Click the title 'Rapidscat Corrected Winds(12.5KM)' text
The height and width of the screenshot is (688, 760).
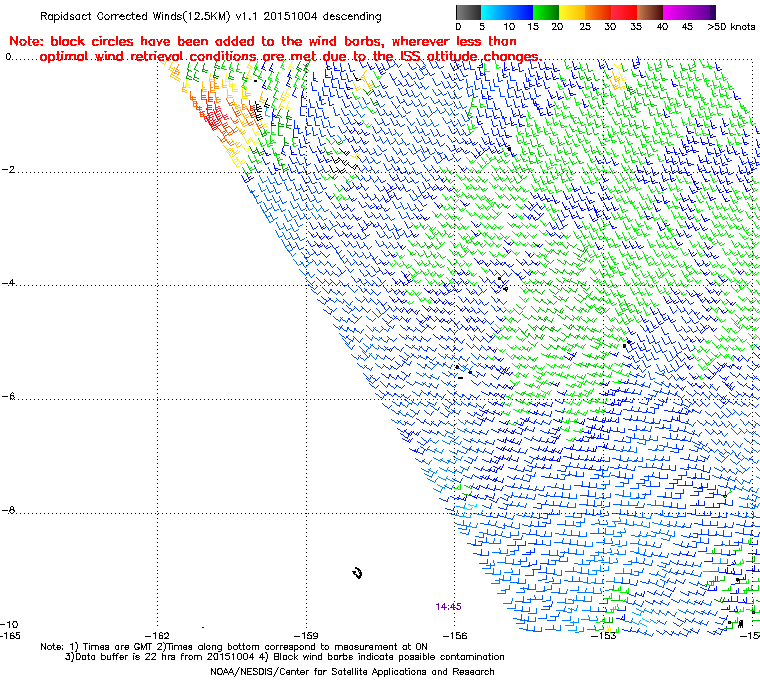click(135, 16)
